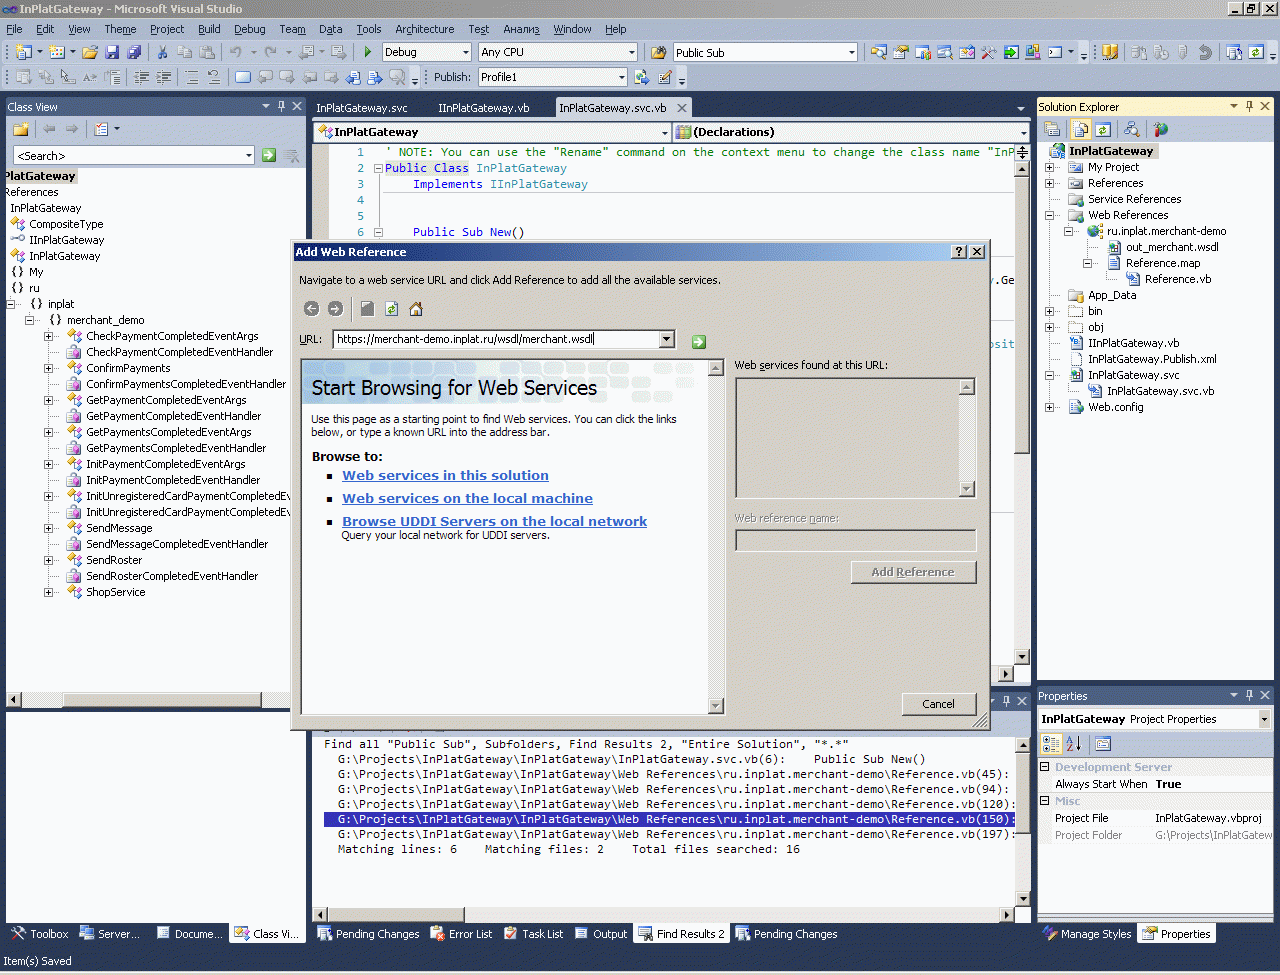Open the Manage Styles tab
Image resolution: width=1280 pixels, height=975 pixels.
tap(1086, 934)
